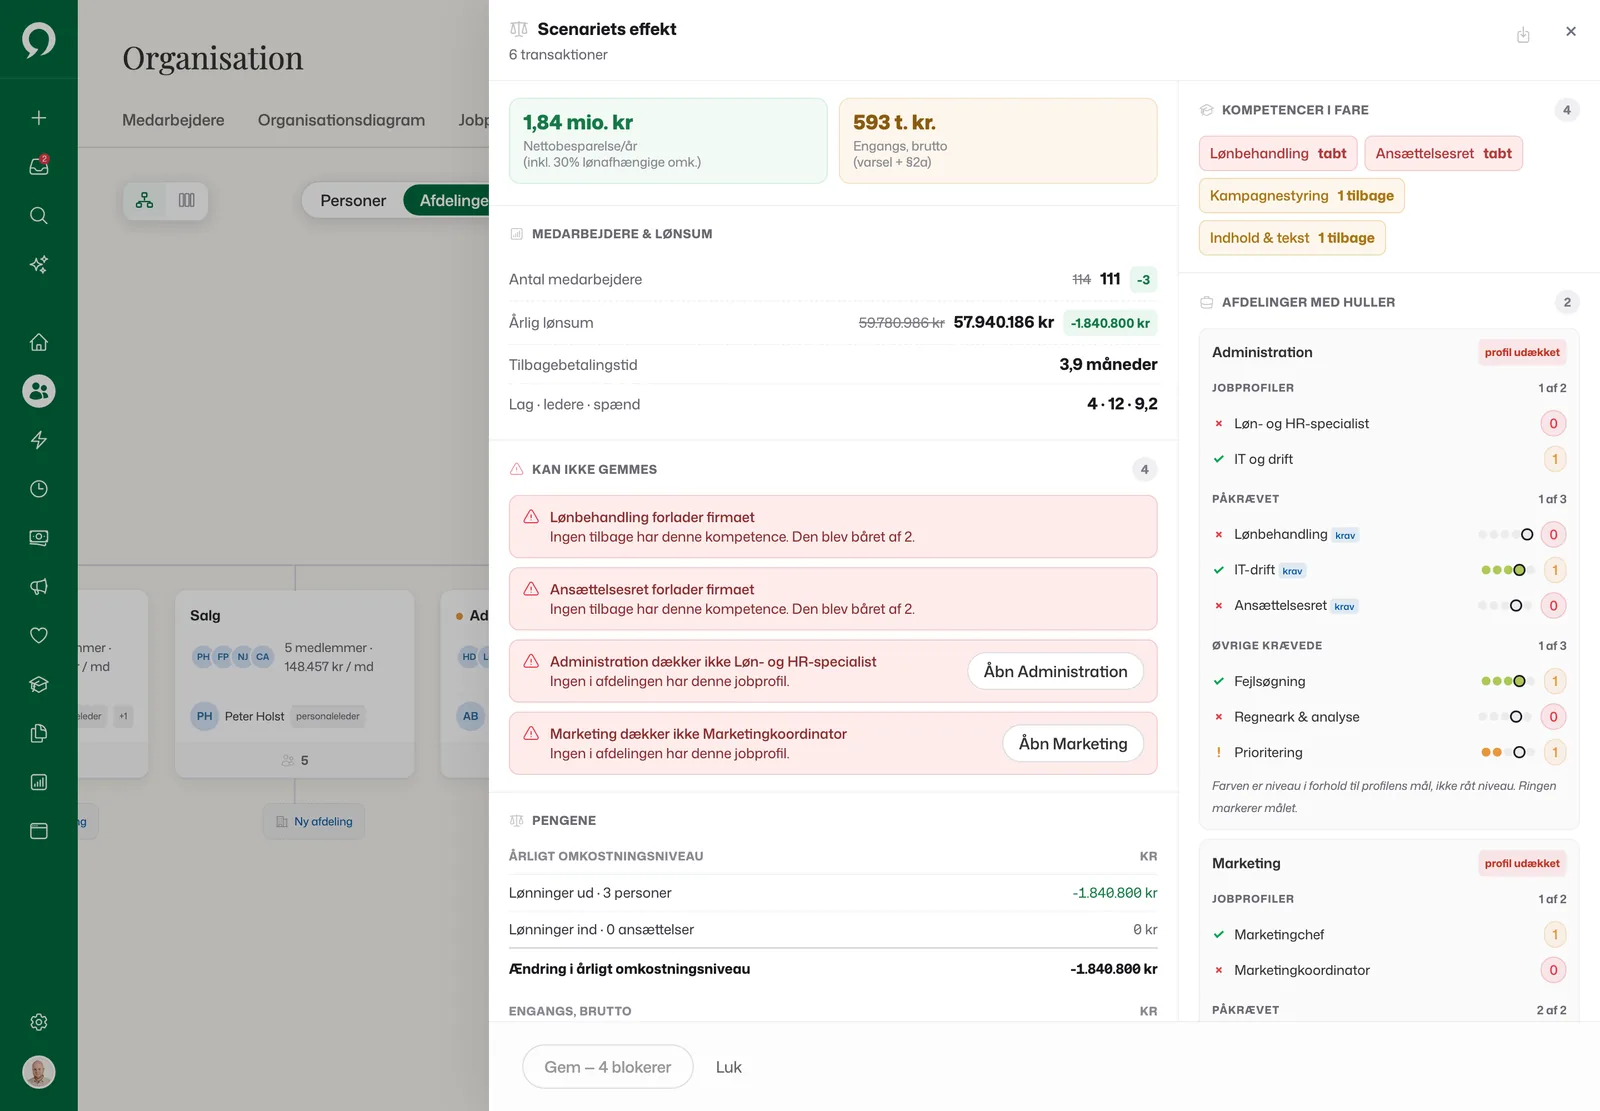Click the Løn- og HR-specialist row

click(1388, 424)
